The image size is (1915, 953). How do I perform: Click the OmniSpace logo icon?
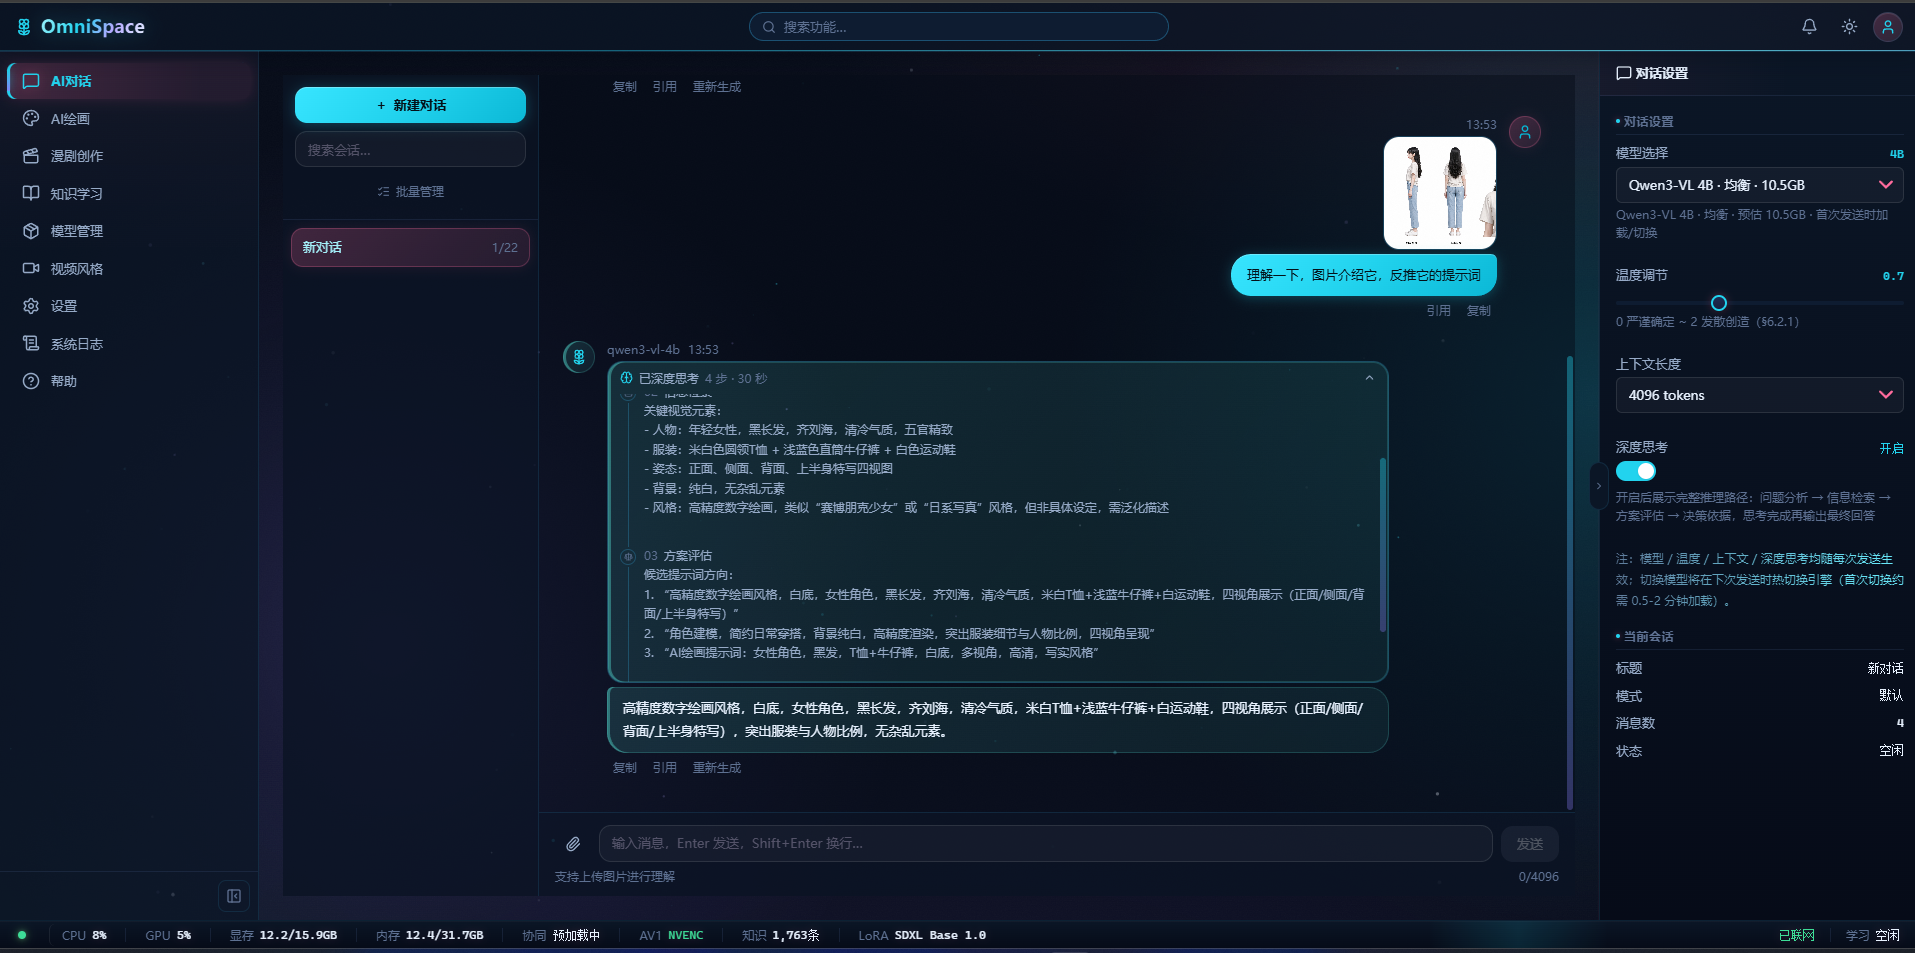24,27
